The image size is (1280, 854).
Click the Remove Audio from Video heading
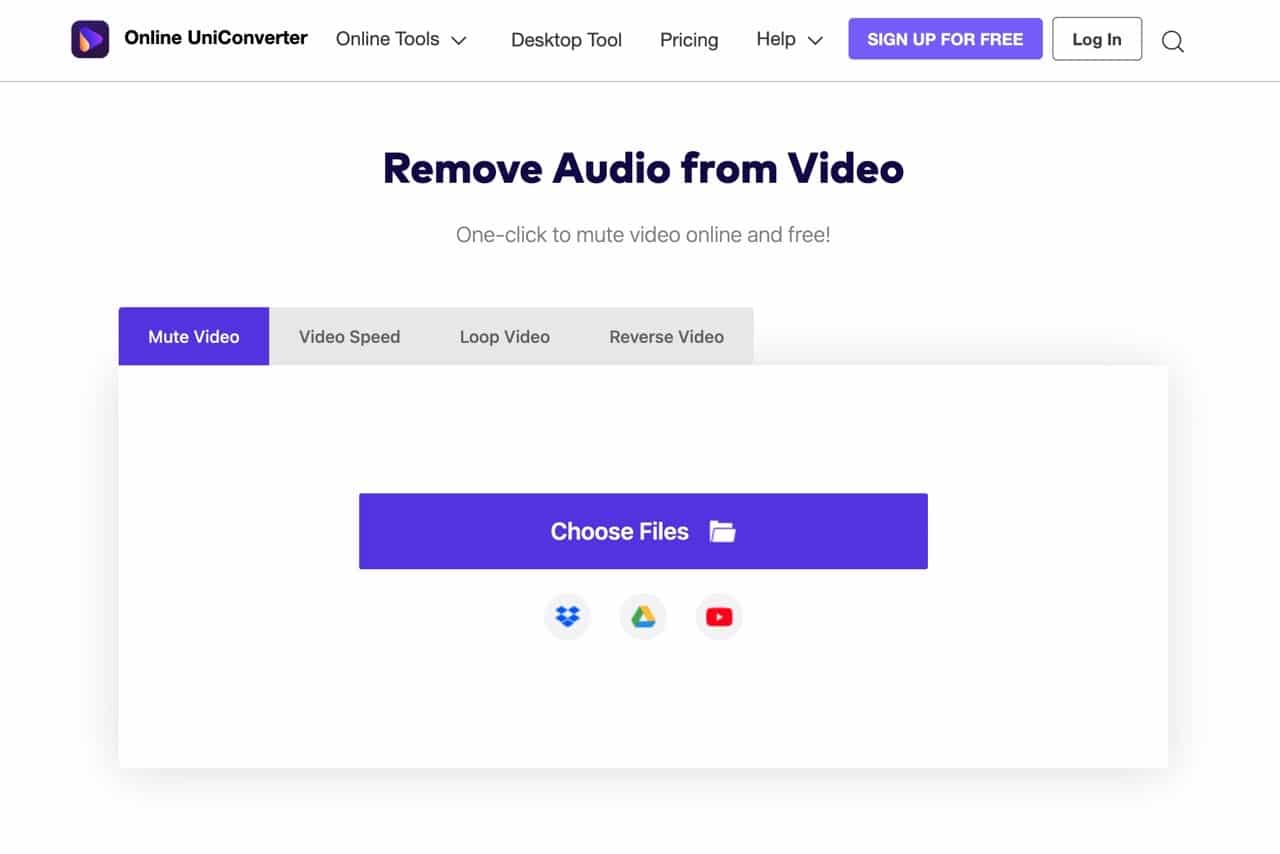[x=643, y=168]
